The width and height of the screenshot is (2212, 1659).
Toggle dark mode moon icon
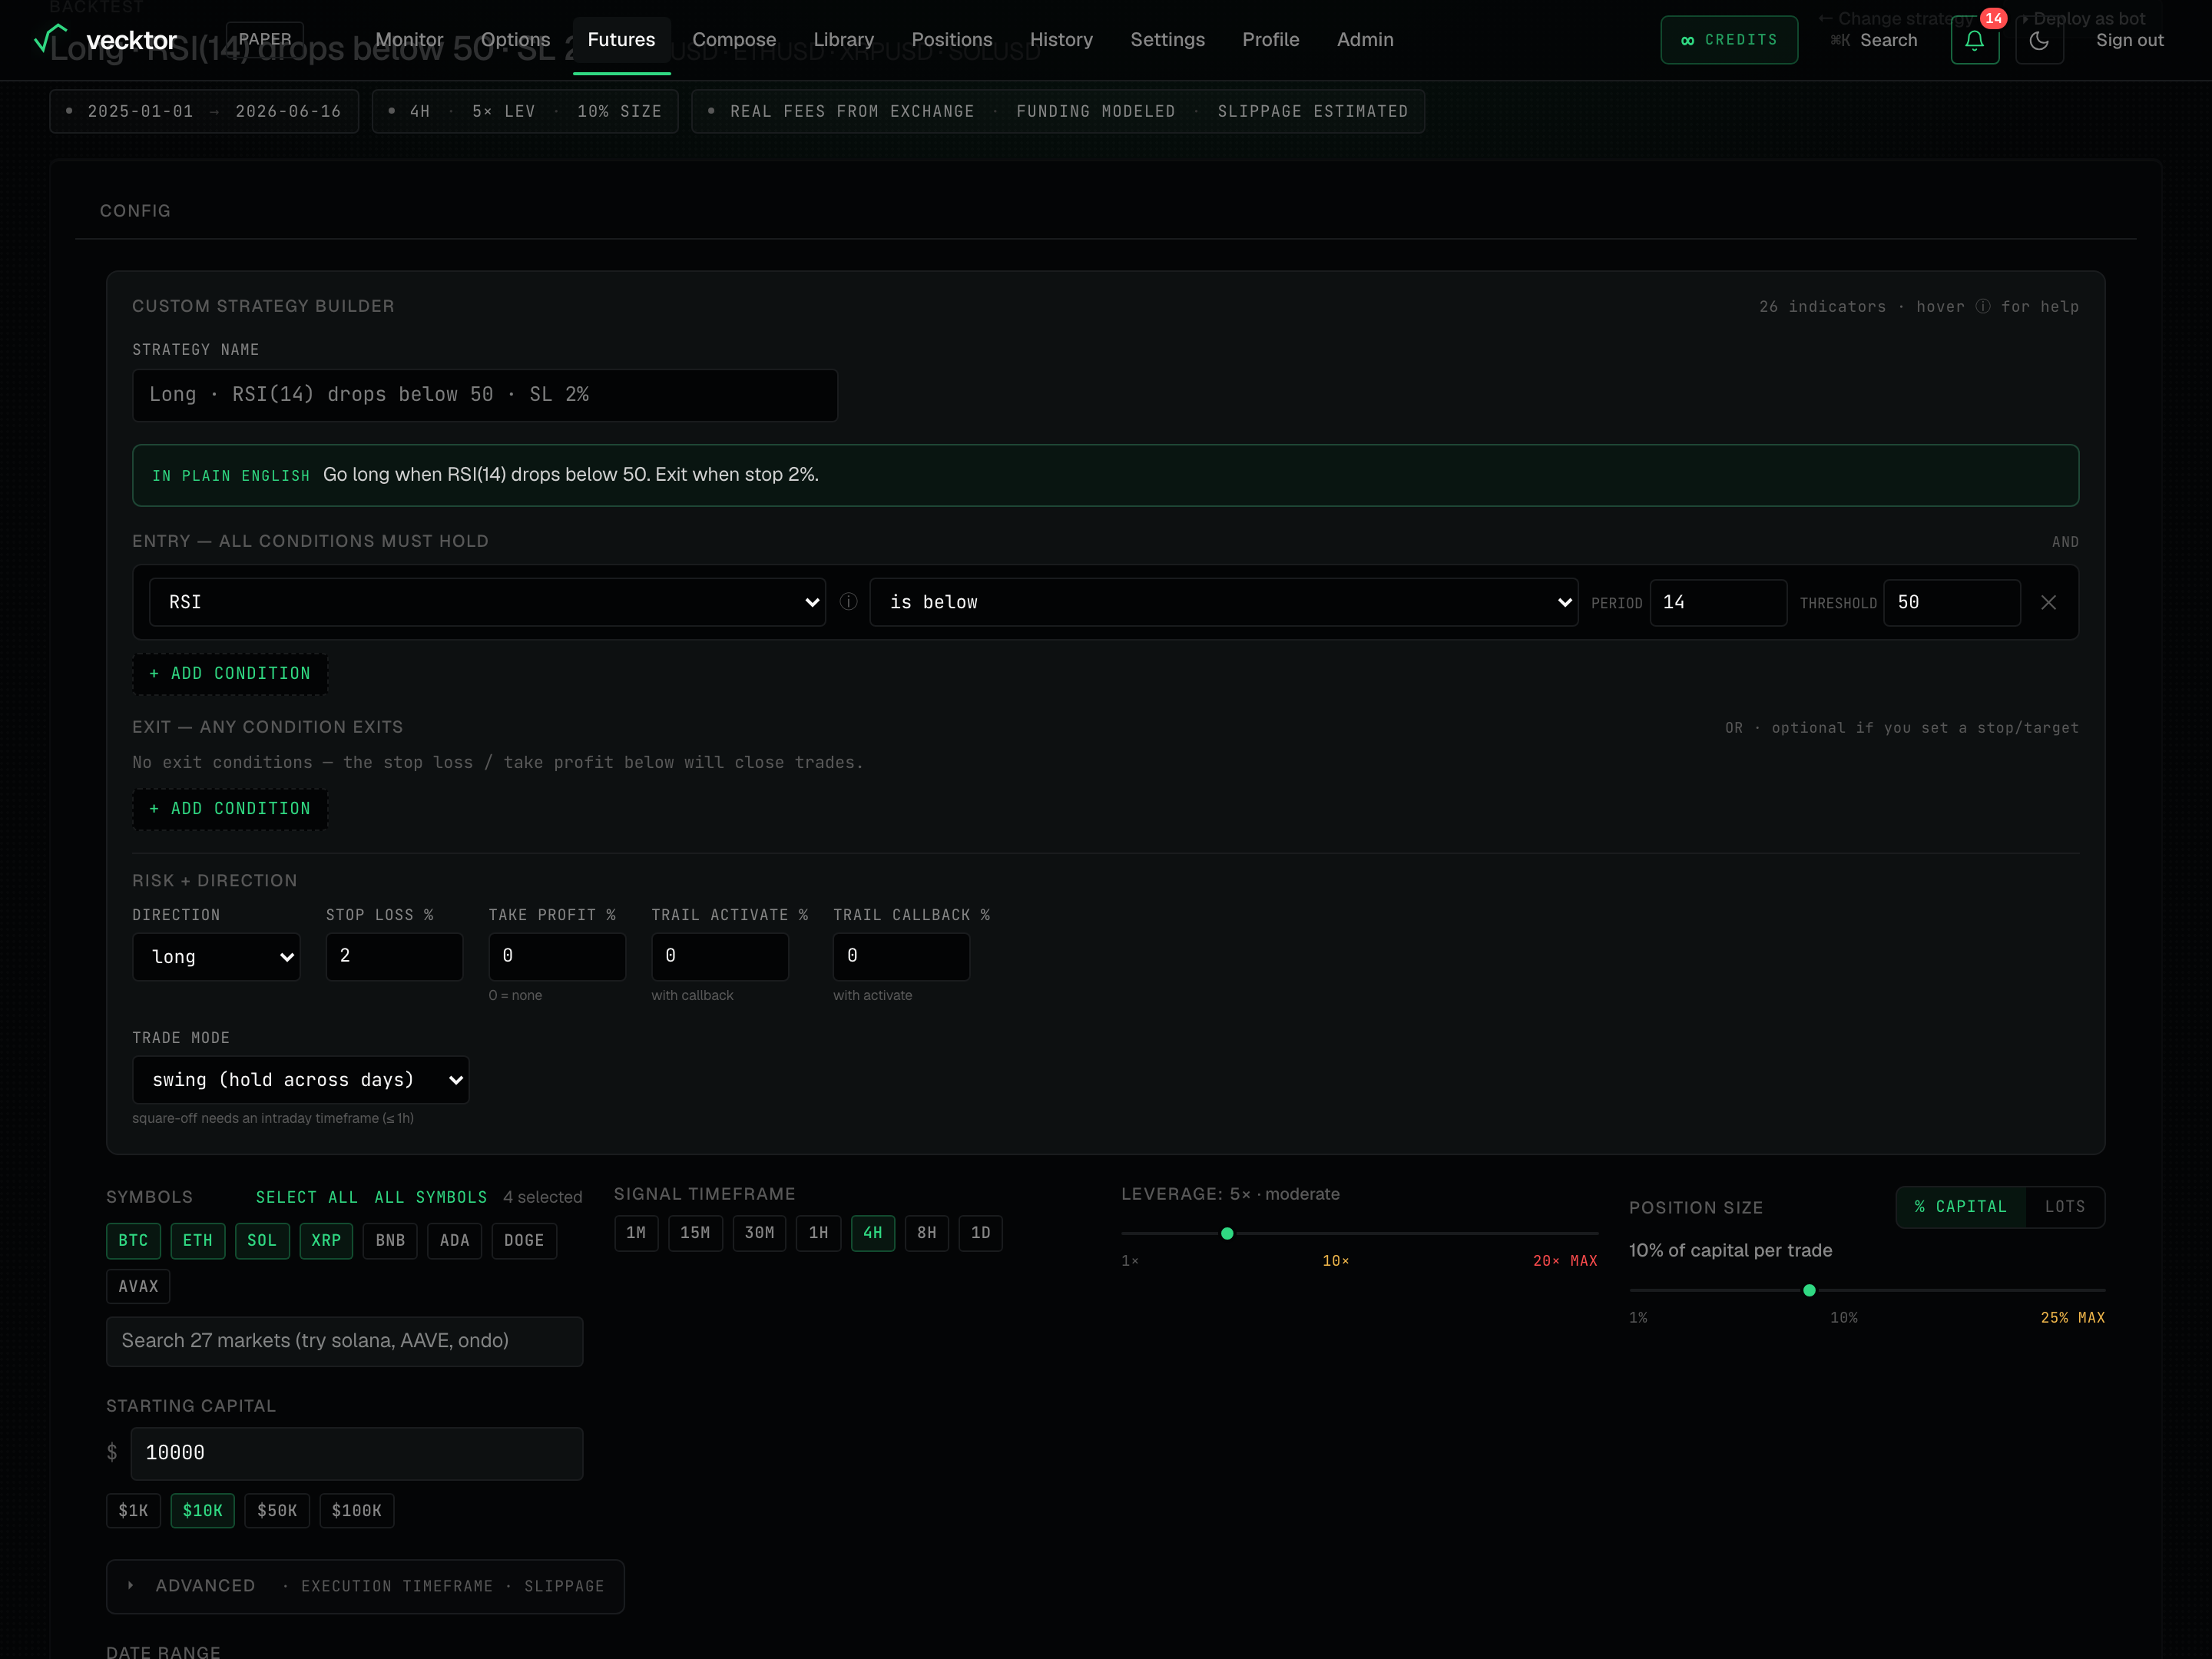click(x=2039, y=40)
